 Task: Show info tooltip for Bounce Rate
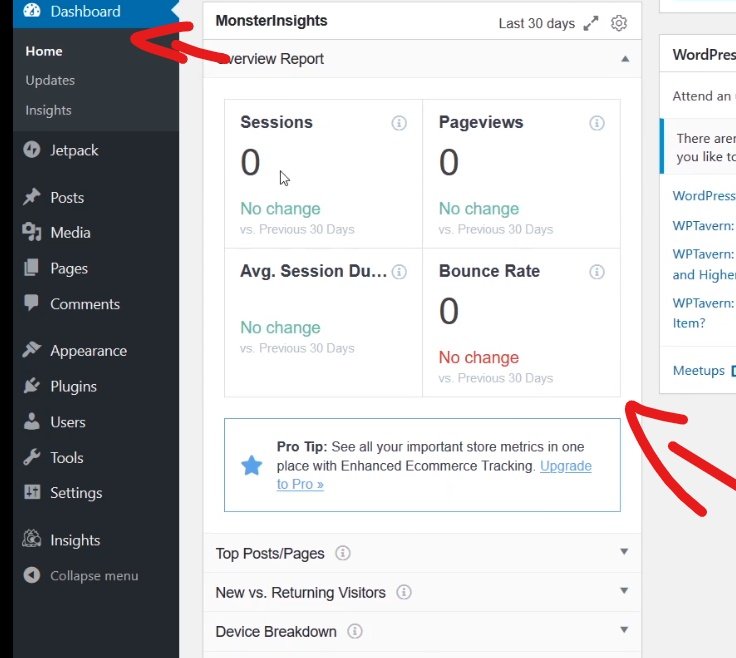[x=597, y=272]
